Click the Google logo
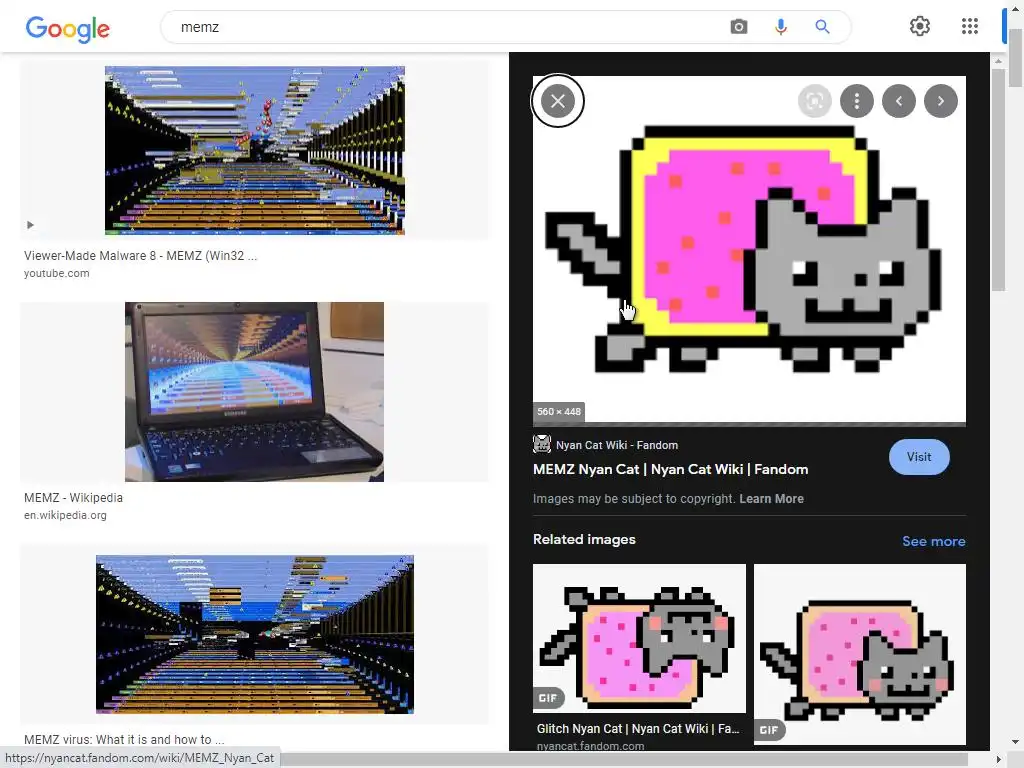The width and height of the screenshot is (1024, 768). click(67, 28)
